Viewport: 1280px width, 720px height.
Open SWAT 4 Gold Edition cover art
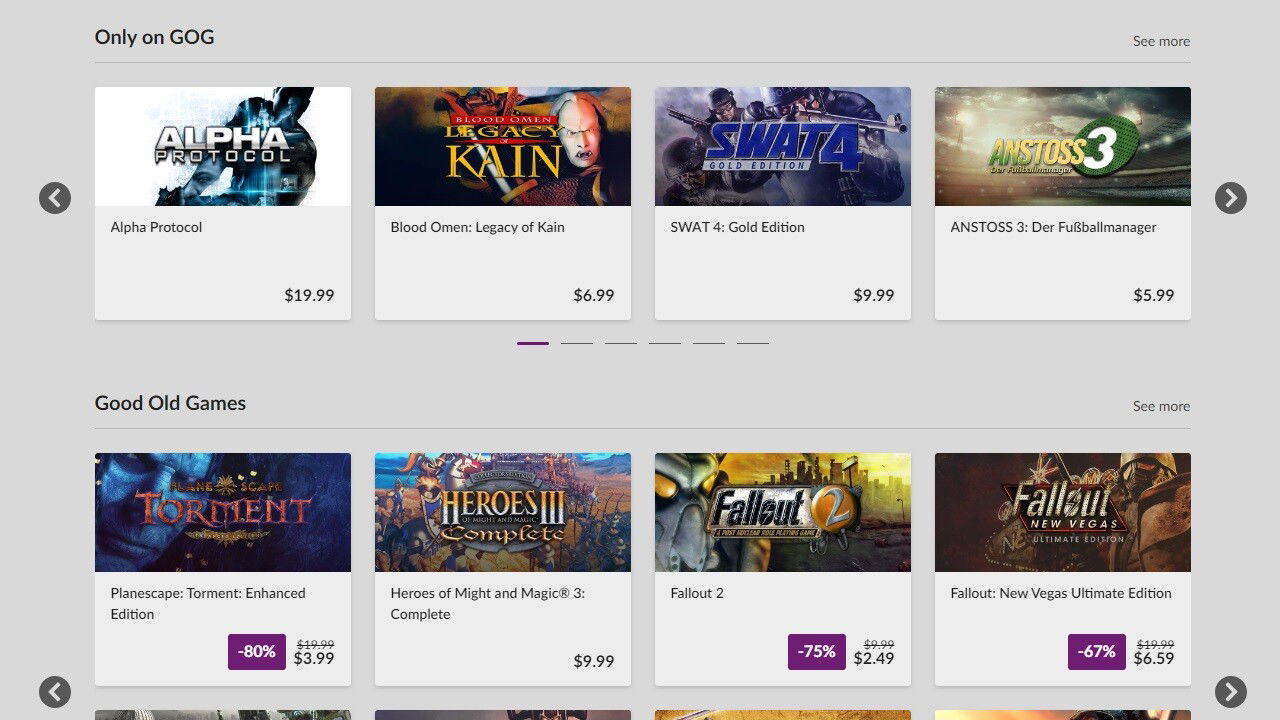tap(783, 146)
